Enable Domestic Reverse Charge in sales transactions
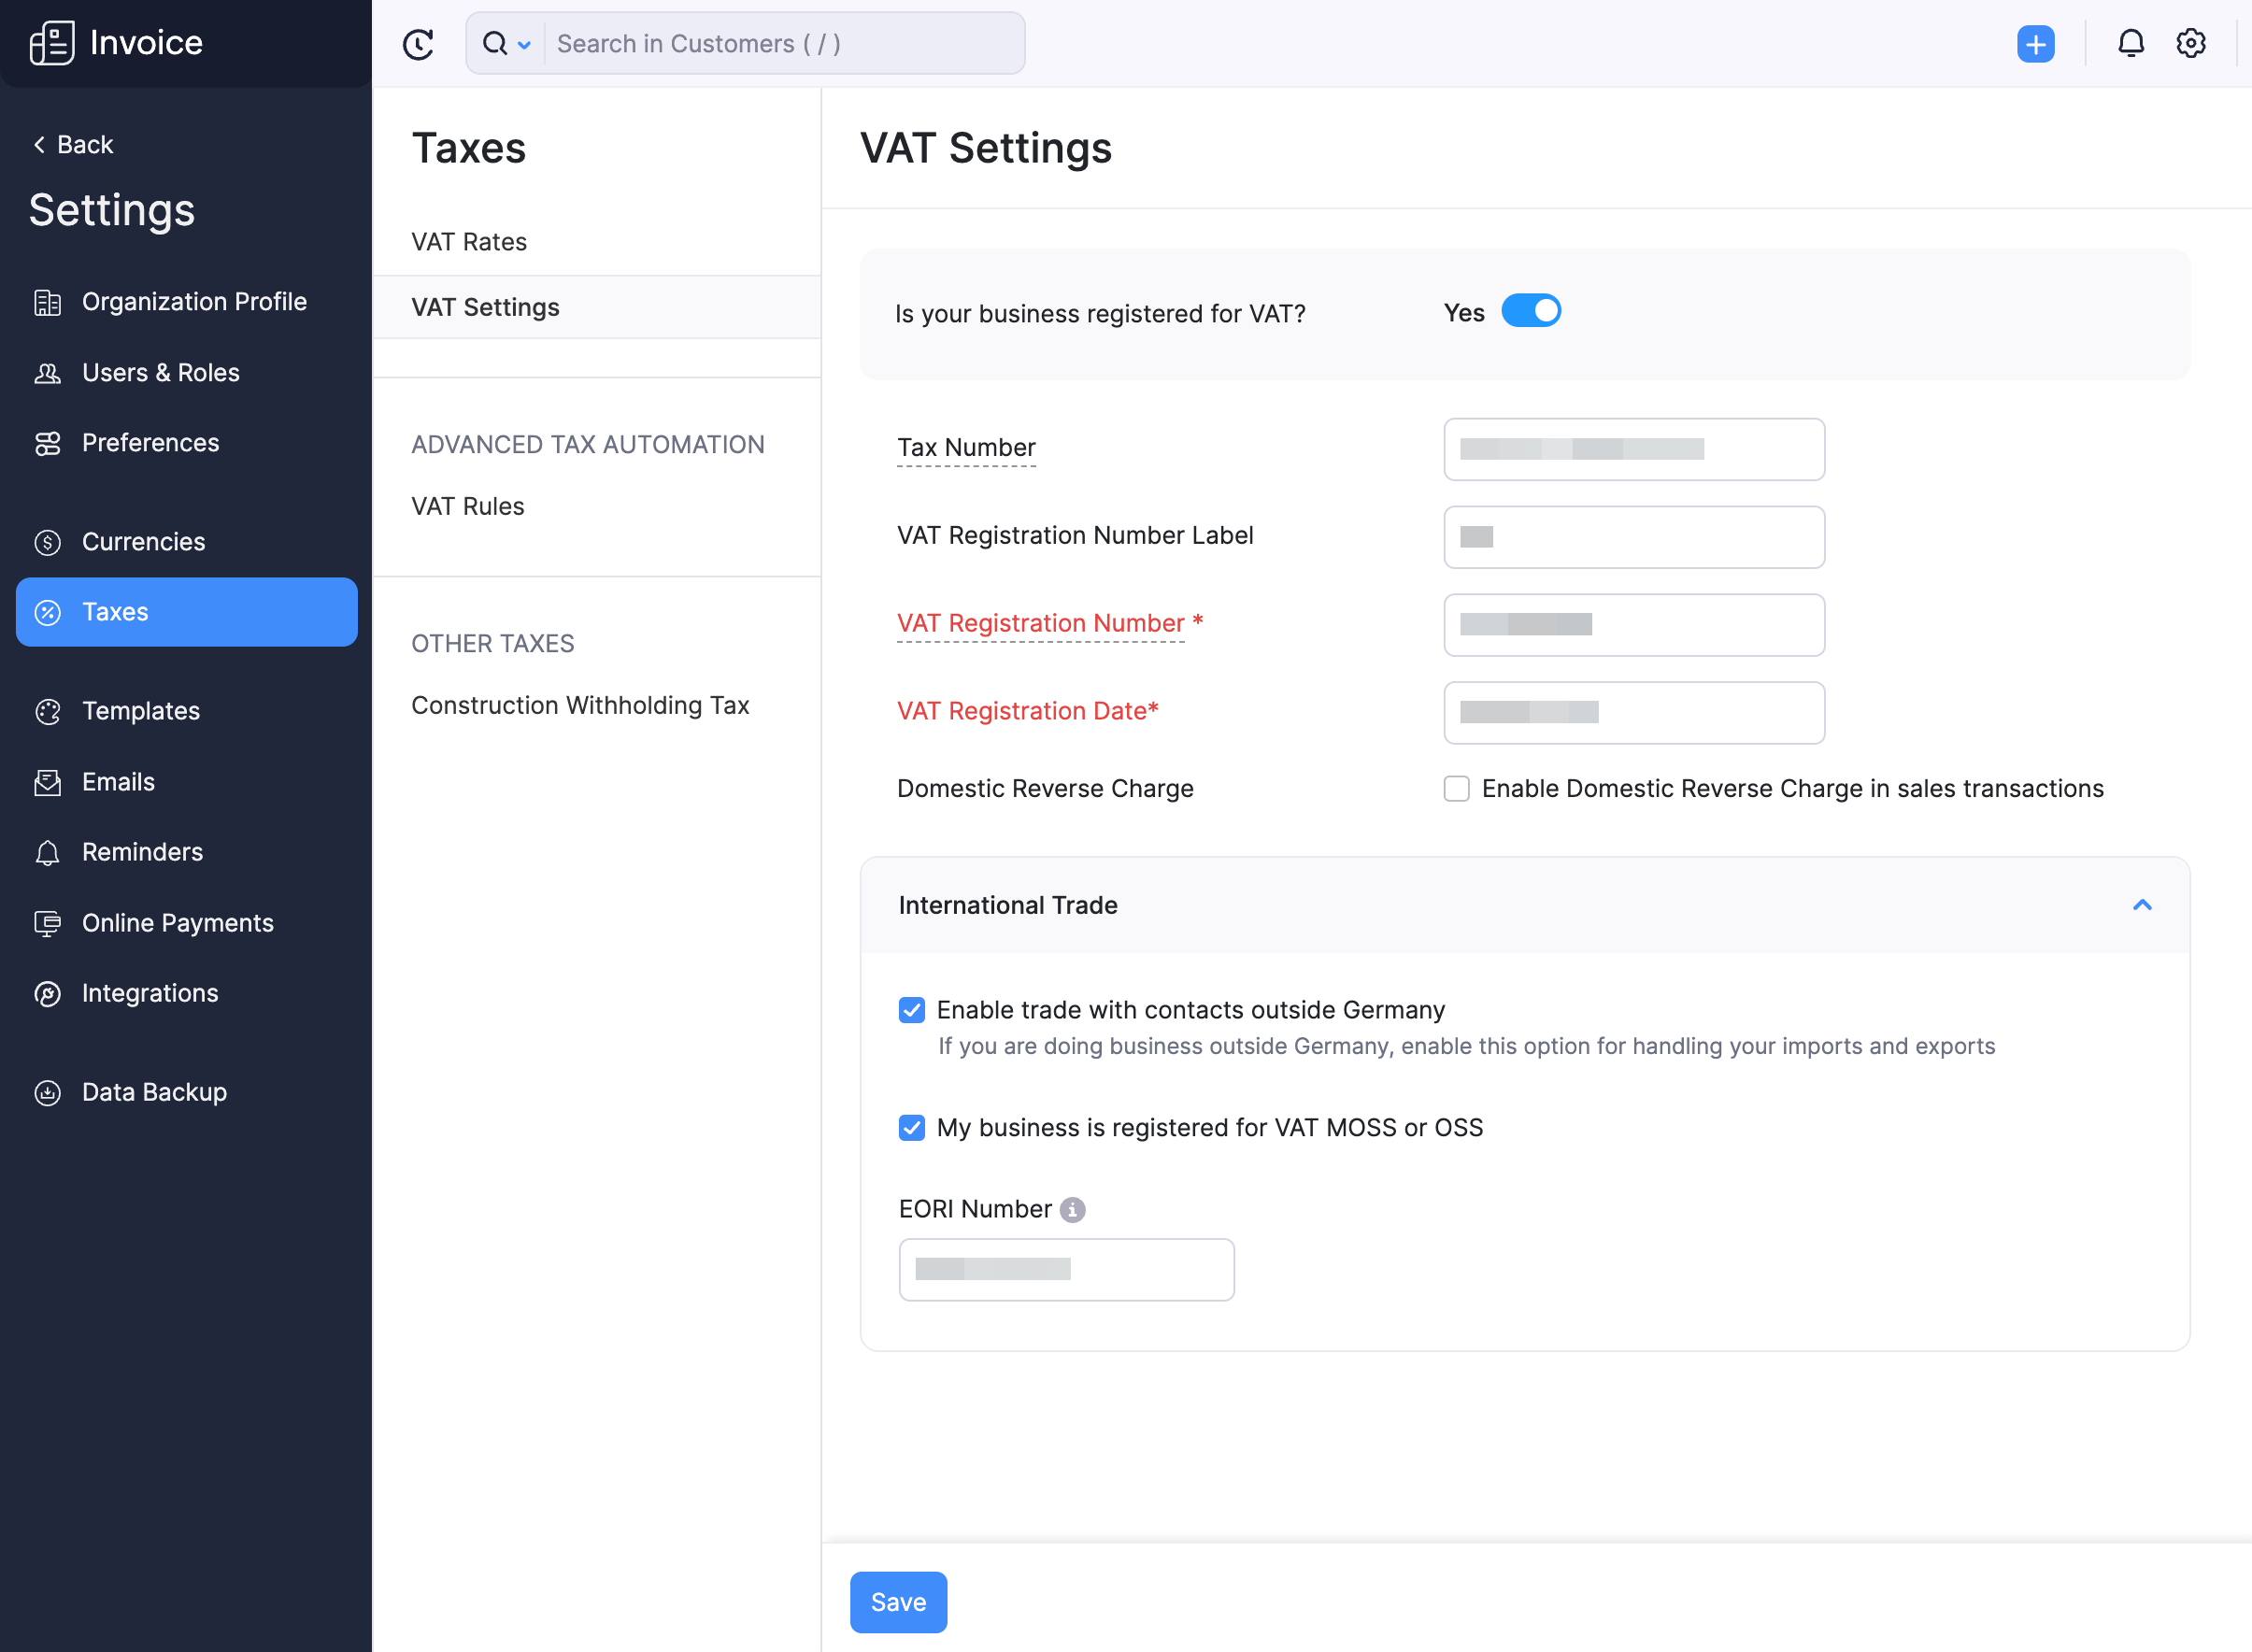This screenshot has height=1652, width=2252. 1456,789
